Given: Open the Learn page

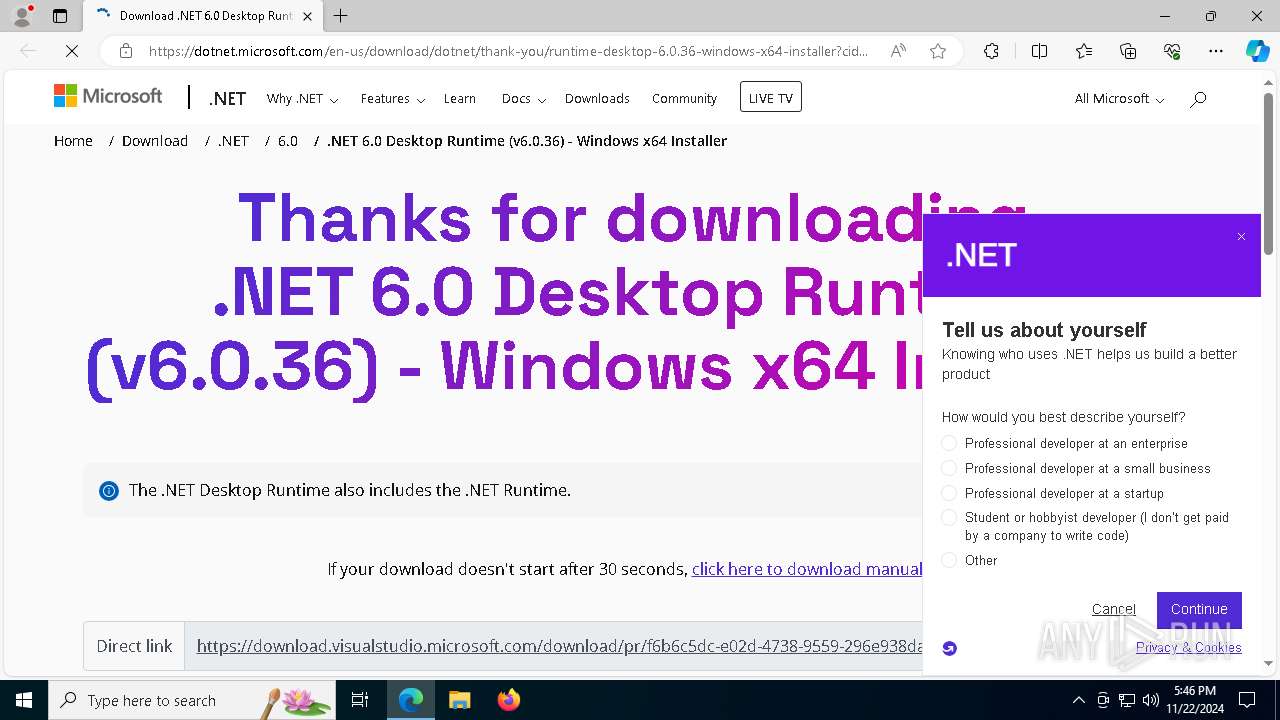Looking at the screenshot, I should pos(460,98).
